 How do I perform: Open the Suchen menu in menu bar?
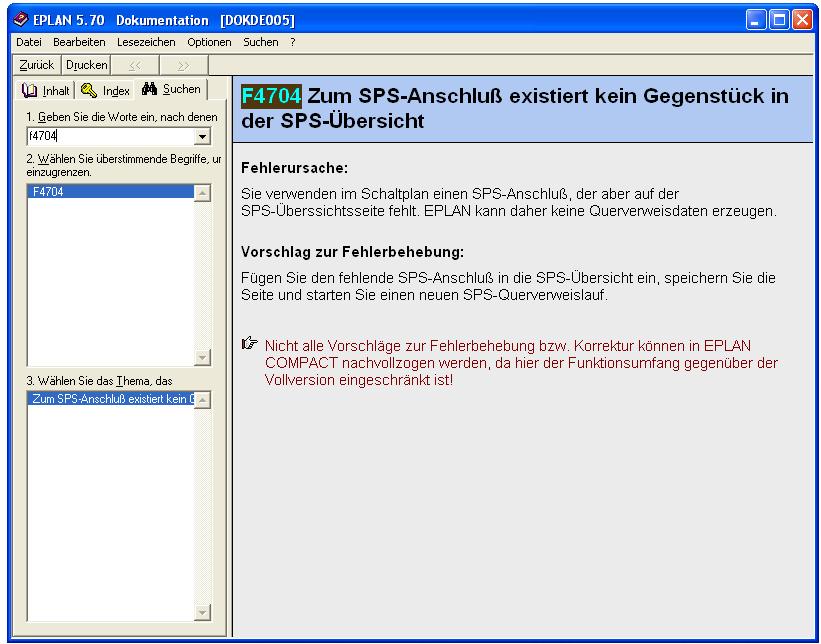(260, 42)
